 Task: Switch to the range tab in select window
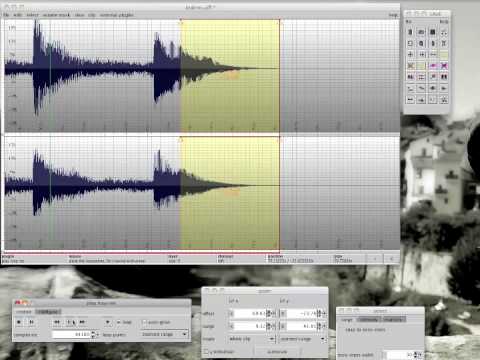point(347,319)
